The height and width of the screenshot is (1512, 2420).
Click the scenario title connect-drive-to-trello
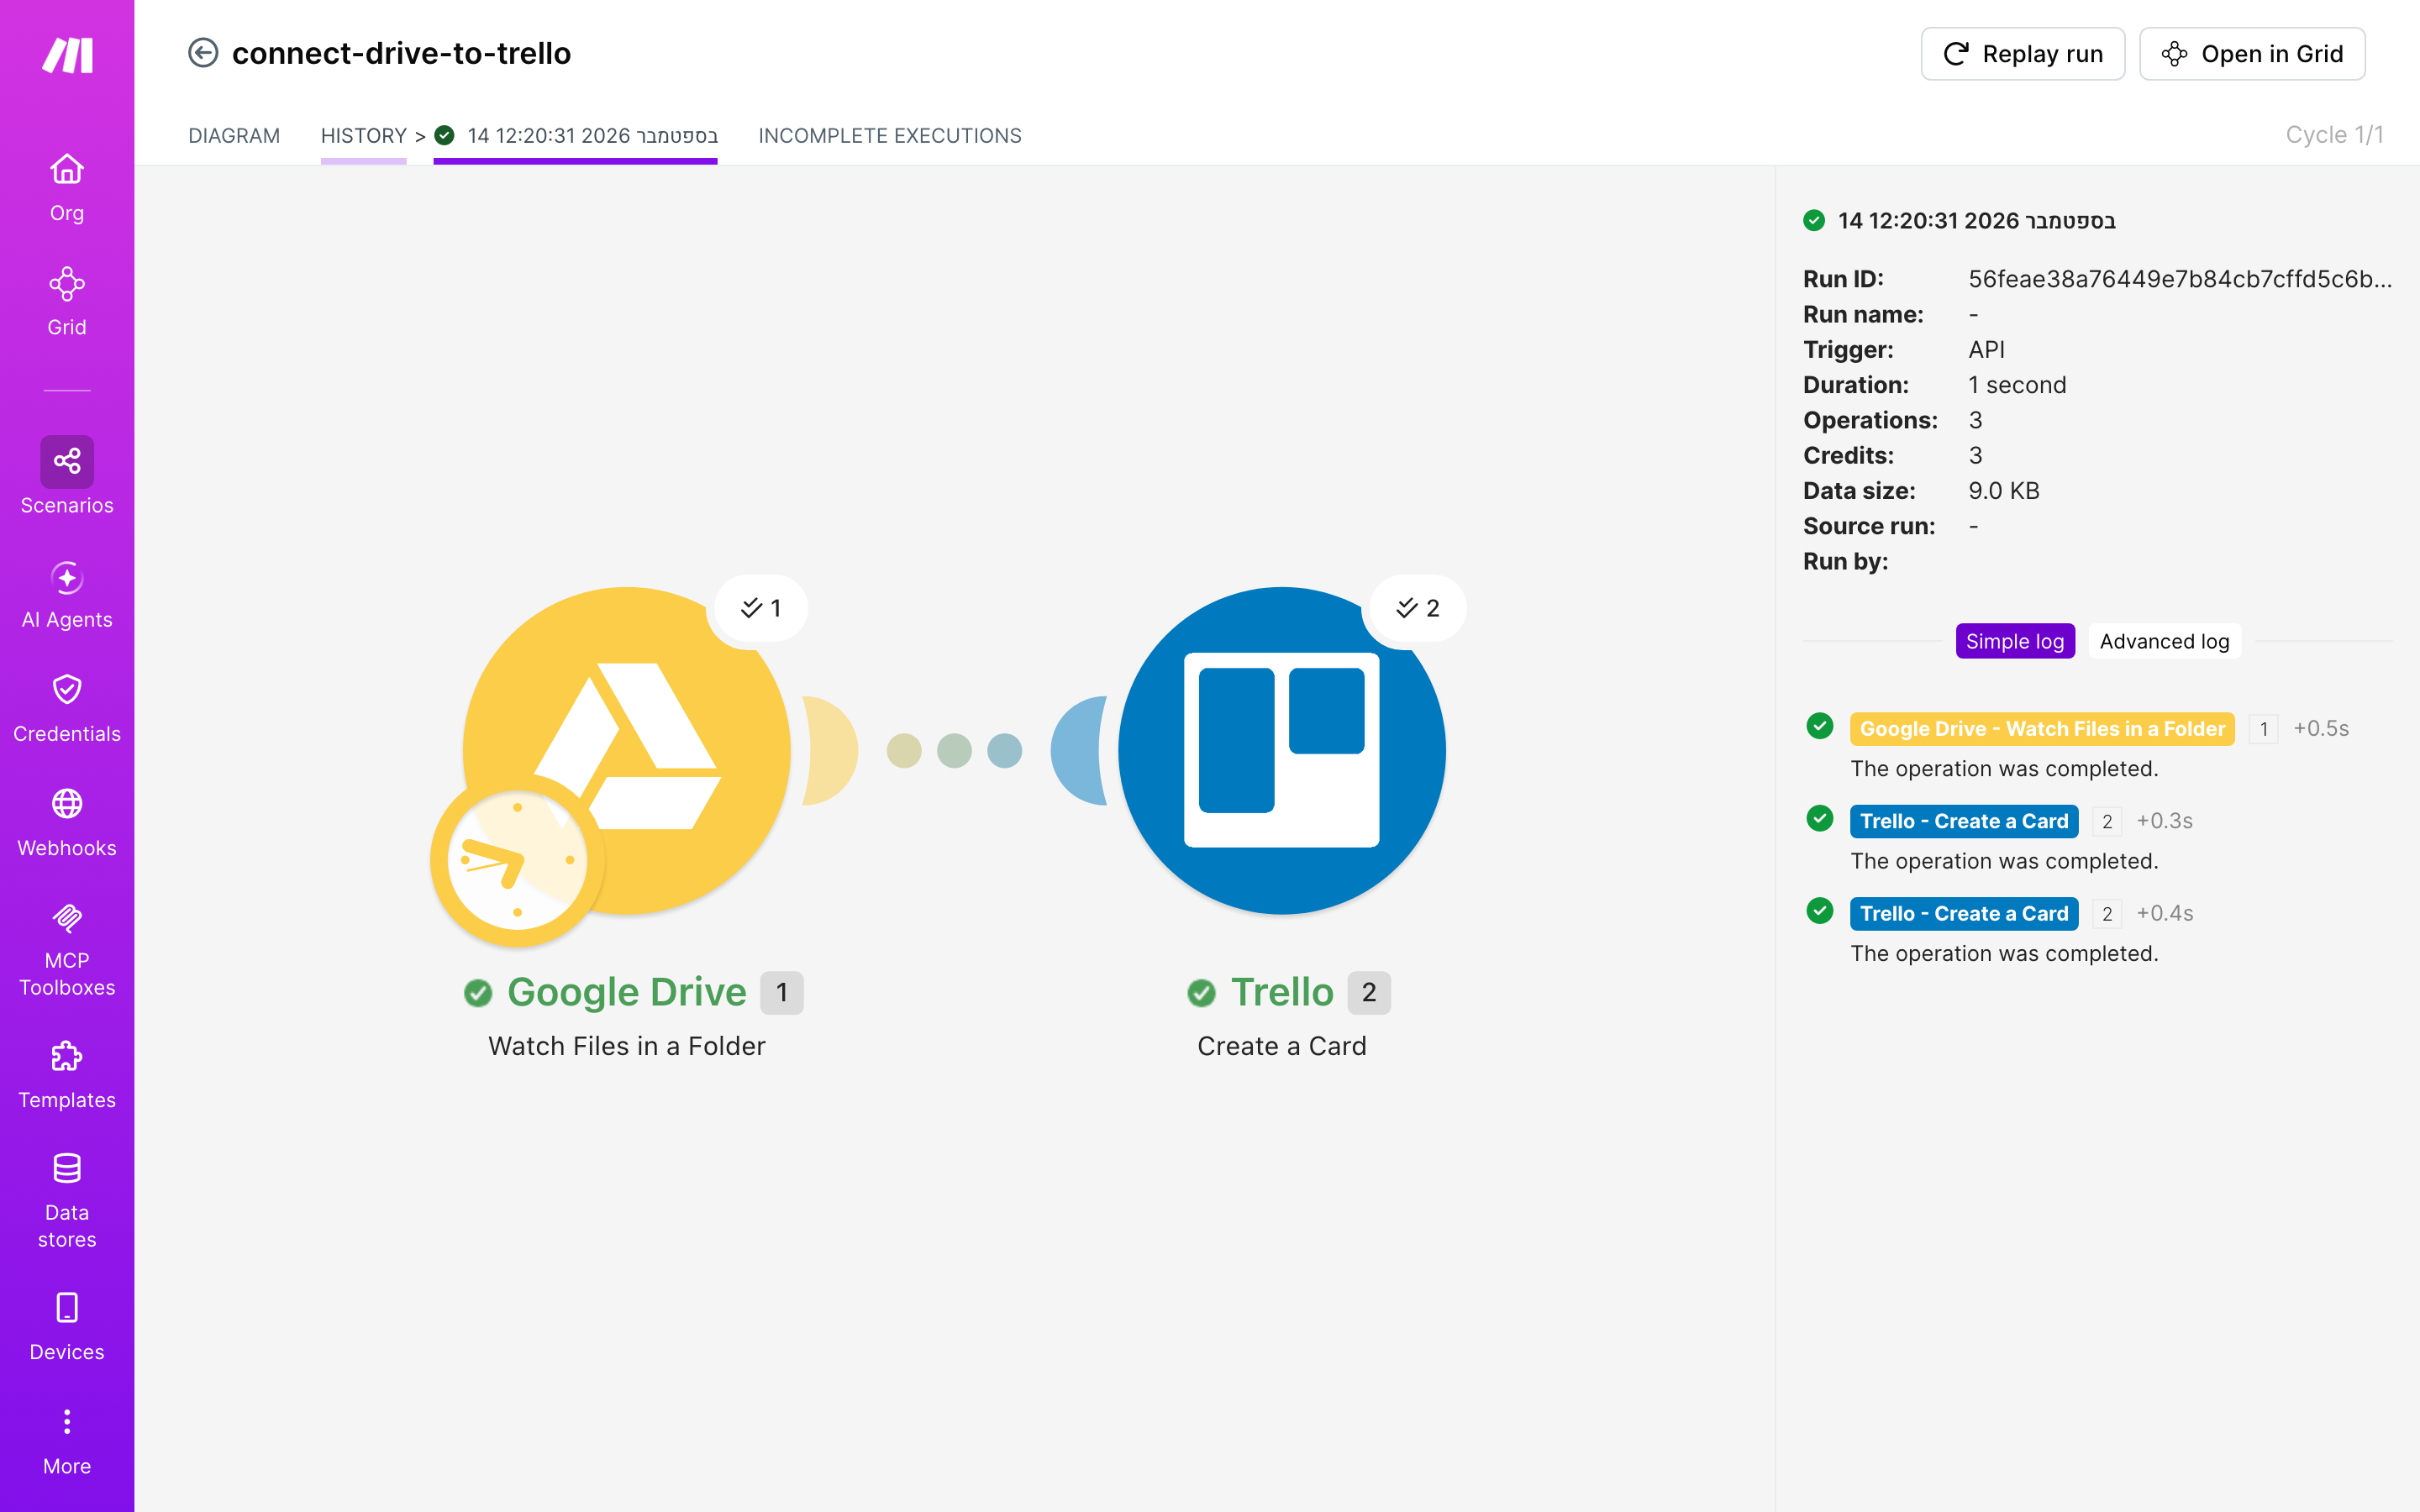tap(401, 53)
